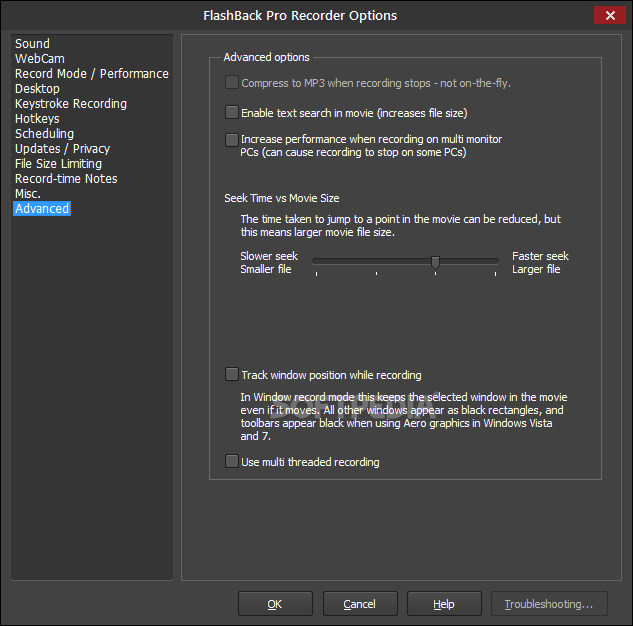This screenshot has width=633, height=626.
Task: Check Track window position while recording
Action: [232, 375]
